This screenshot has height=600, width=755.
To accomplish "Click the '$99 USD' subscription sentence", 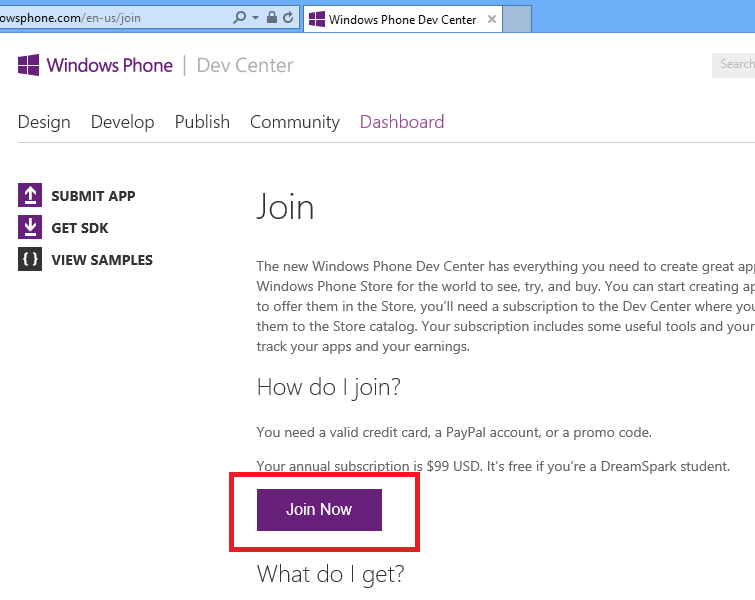I will [493, 466].
